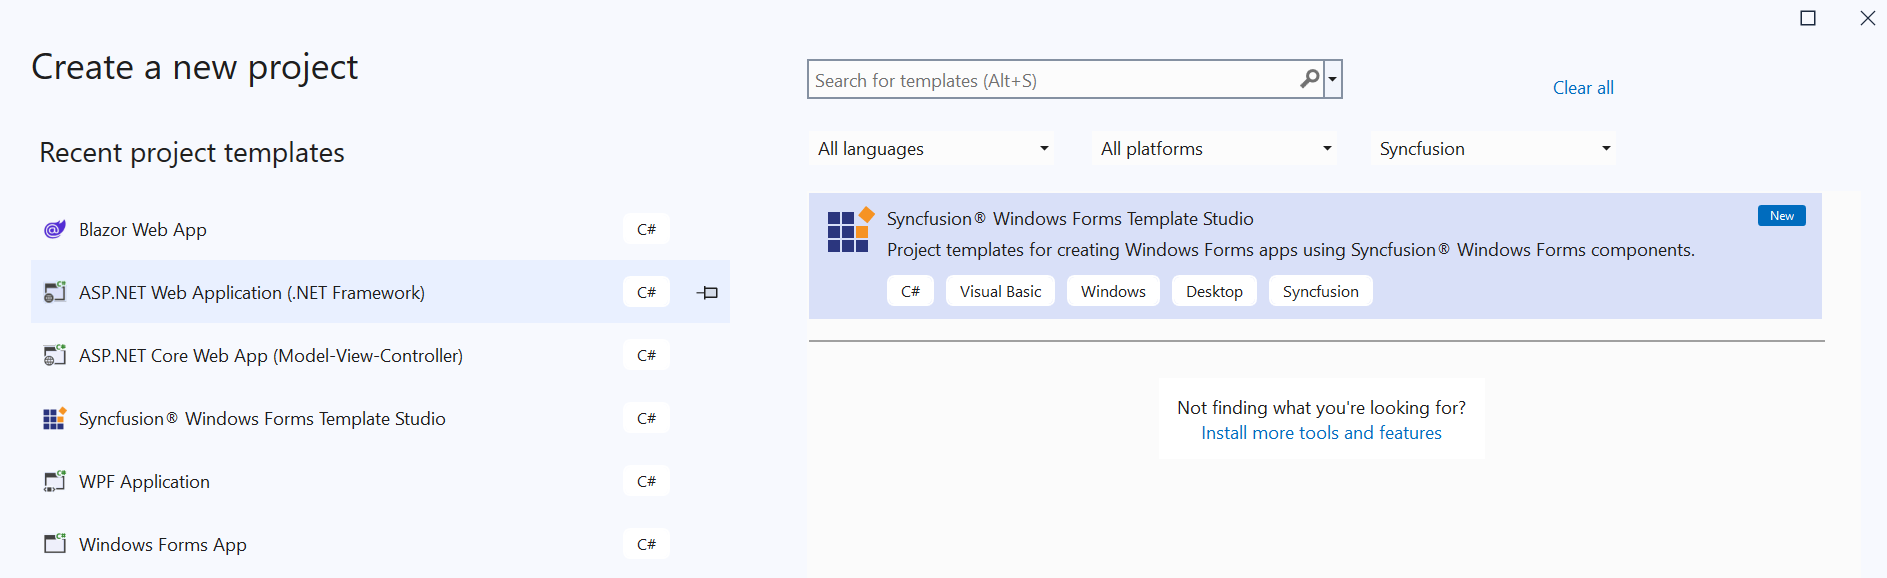The height and width of the screenshot is (578, 1887).
Task: Open the All languages filter dropdown
Action: click(933, 149)
